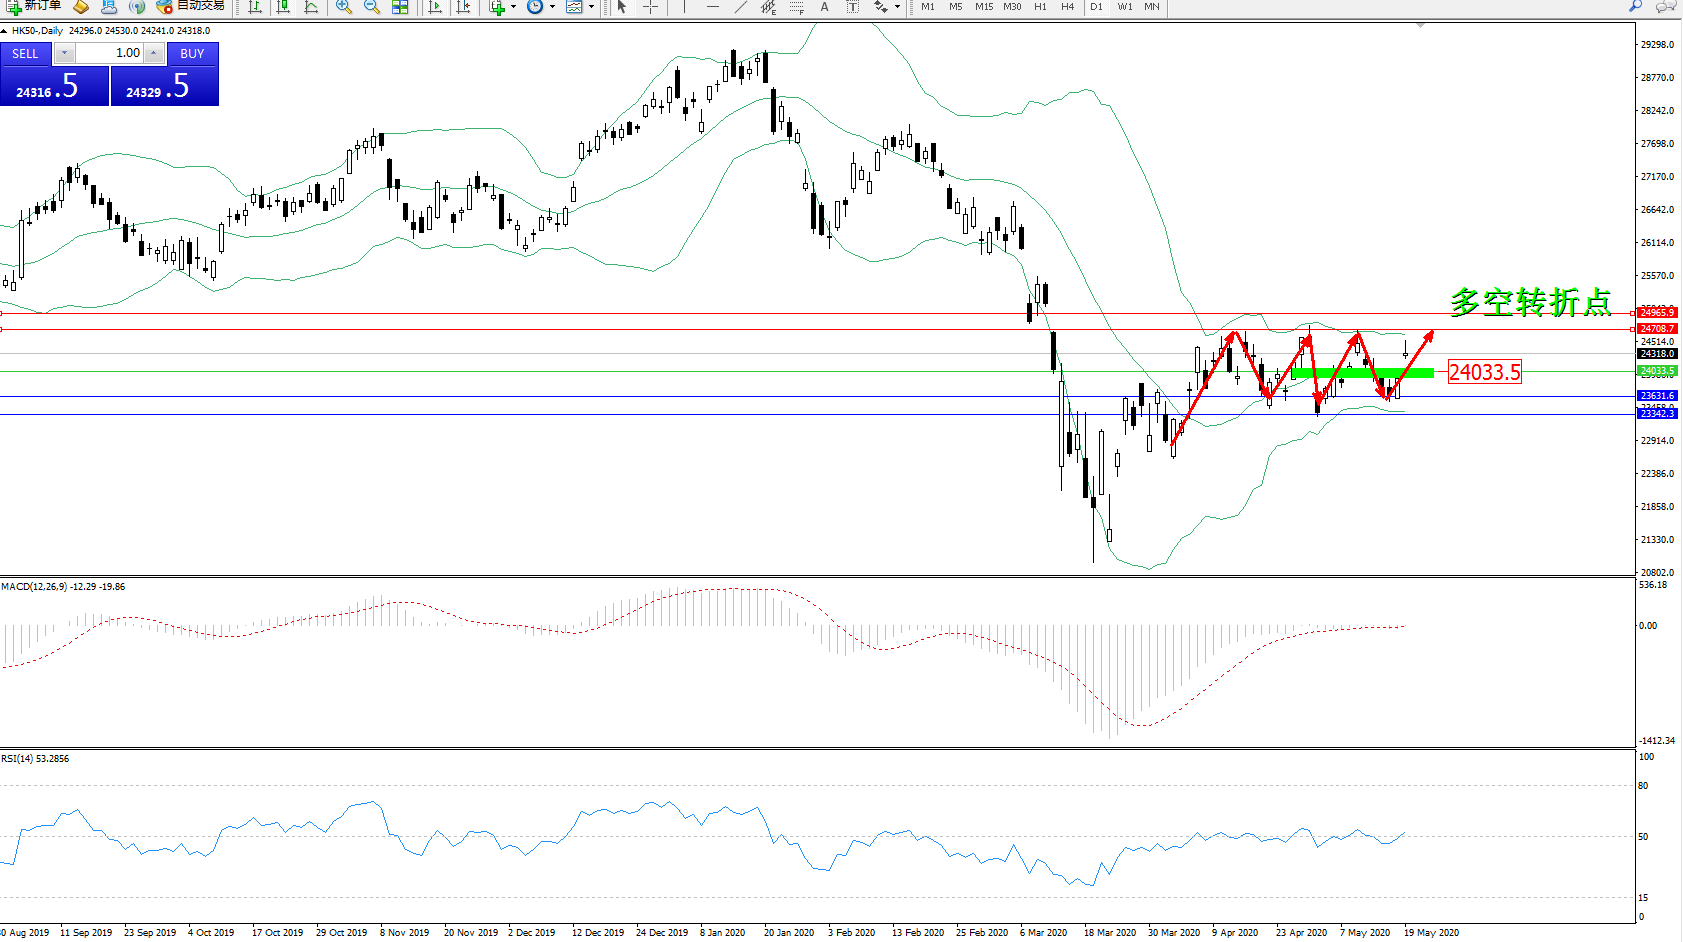Viewport: 1683px width, 942px height.
Task: Select the crosshair cursor tool
Action: tap(650, 7)
